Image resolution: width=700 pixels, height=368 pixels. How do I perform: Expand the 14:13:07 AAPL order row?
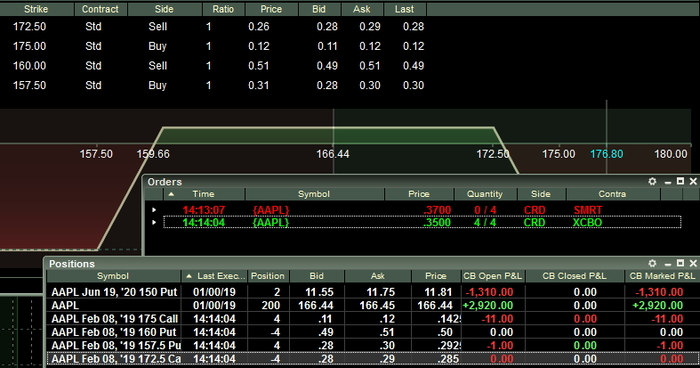[154, 209]
